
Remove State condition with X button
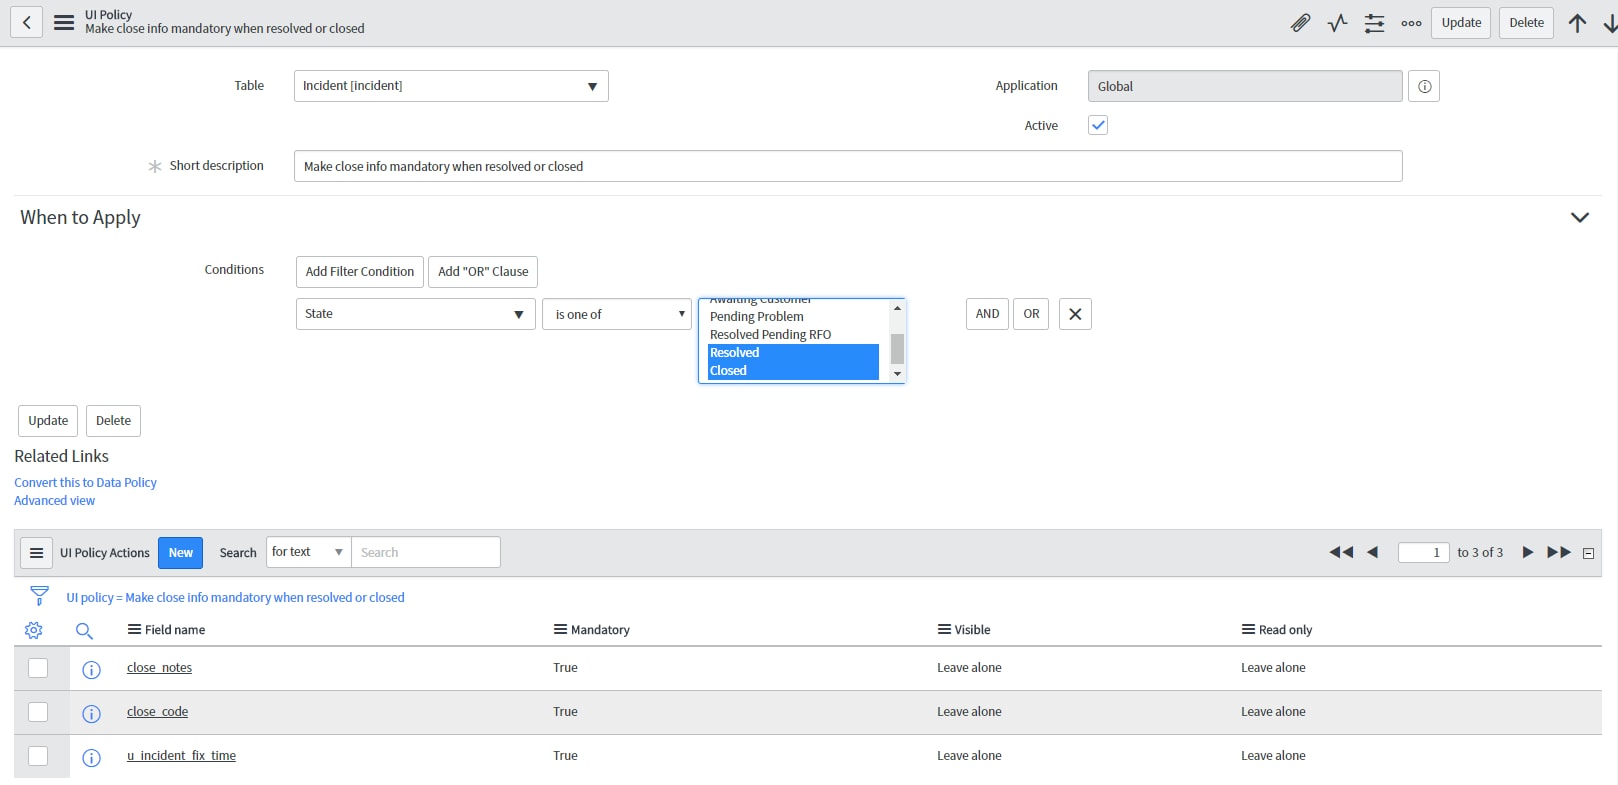1075,314
